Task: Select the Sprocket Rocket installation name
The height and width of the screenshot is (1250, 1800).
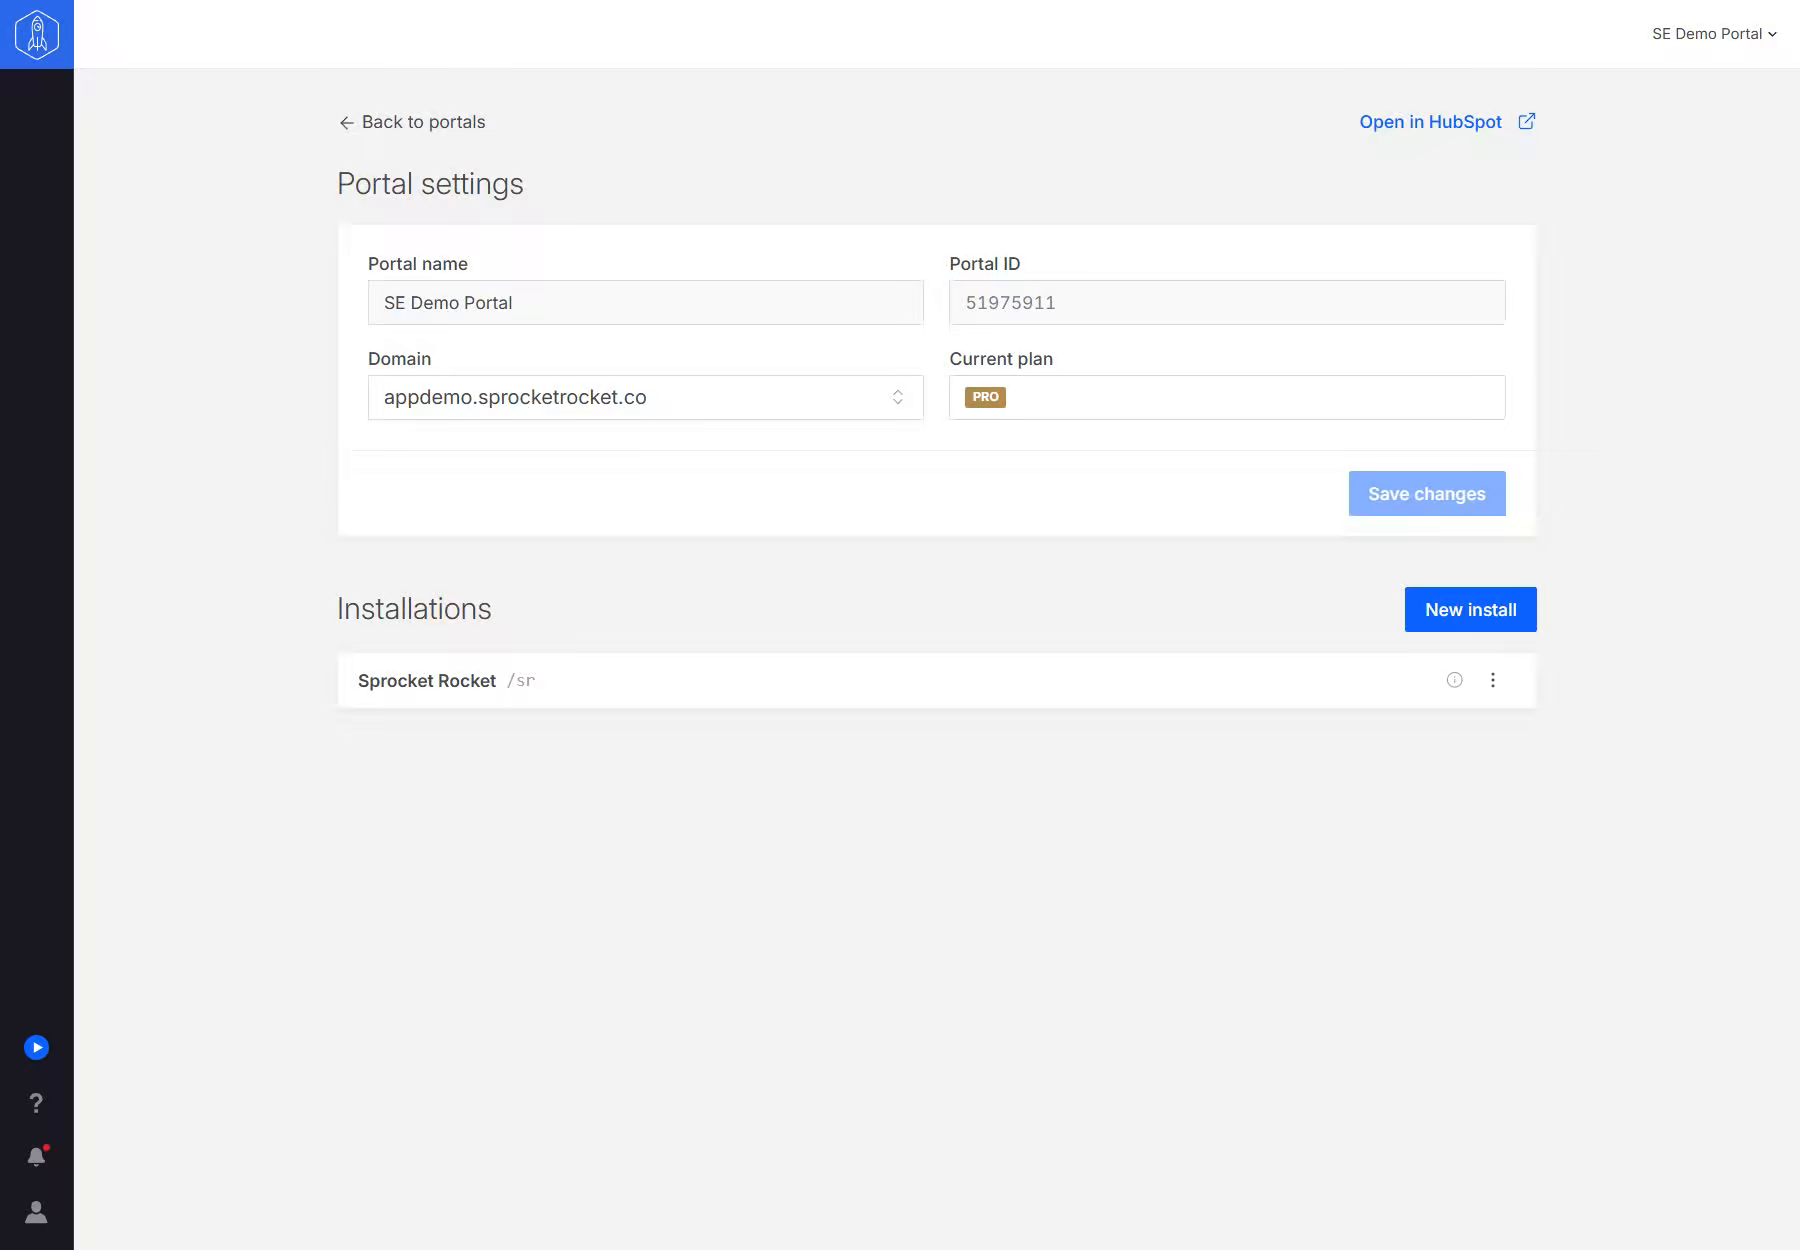Action: [427, 681]
